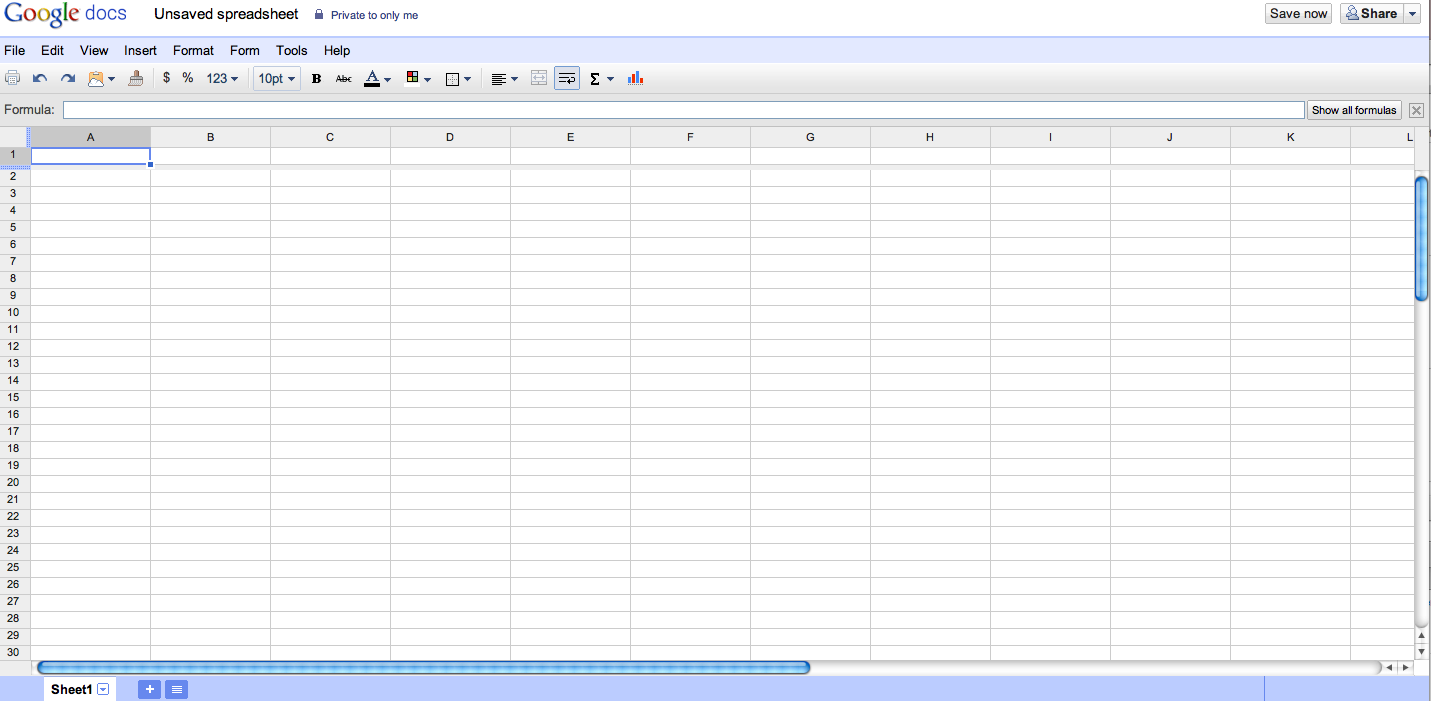Open the Sheet1 tab dropdown menu

point(102,689)
